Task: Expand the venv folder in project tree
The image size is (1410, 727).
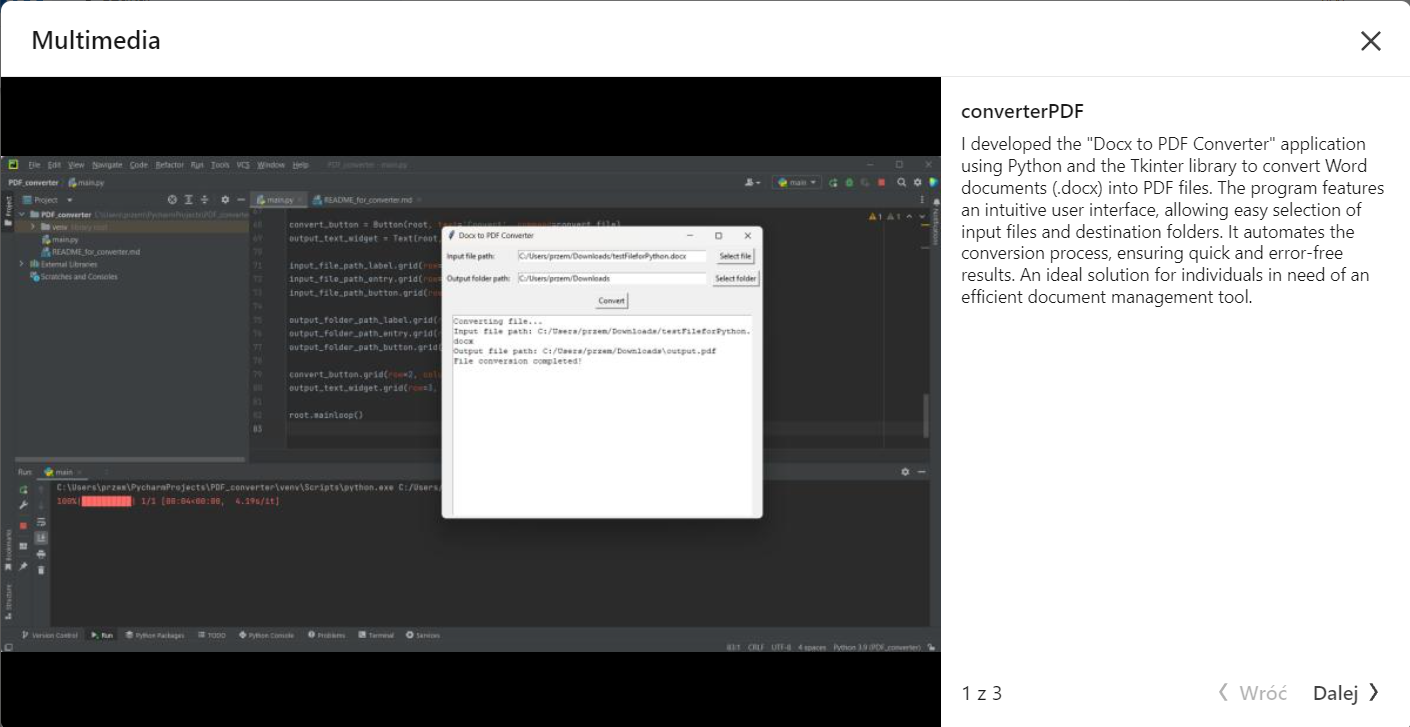Action: coord(33,227)
